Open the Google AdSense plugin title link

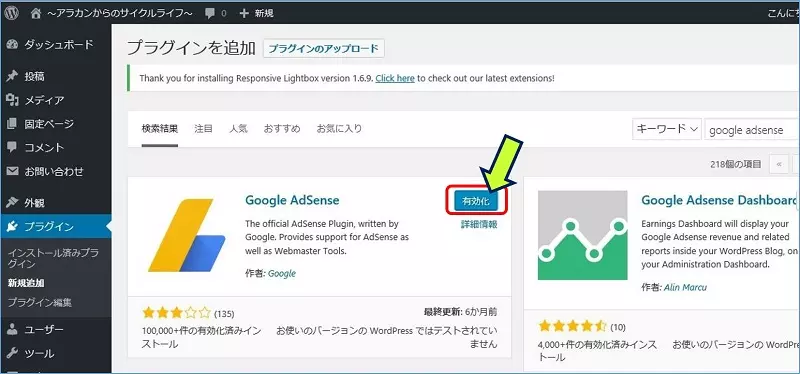click(x=292, y=200)
